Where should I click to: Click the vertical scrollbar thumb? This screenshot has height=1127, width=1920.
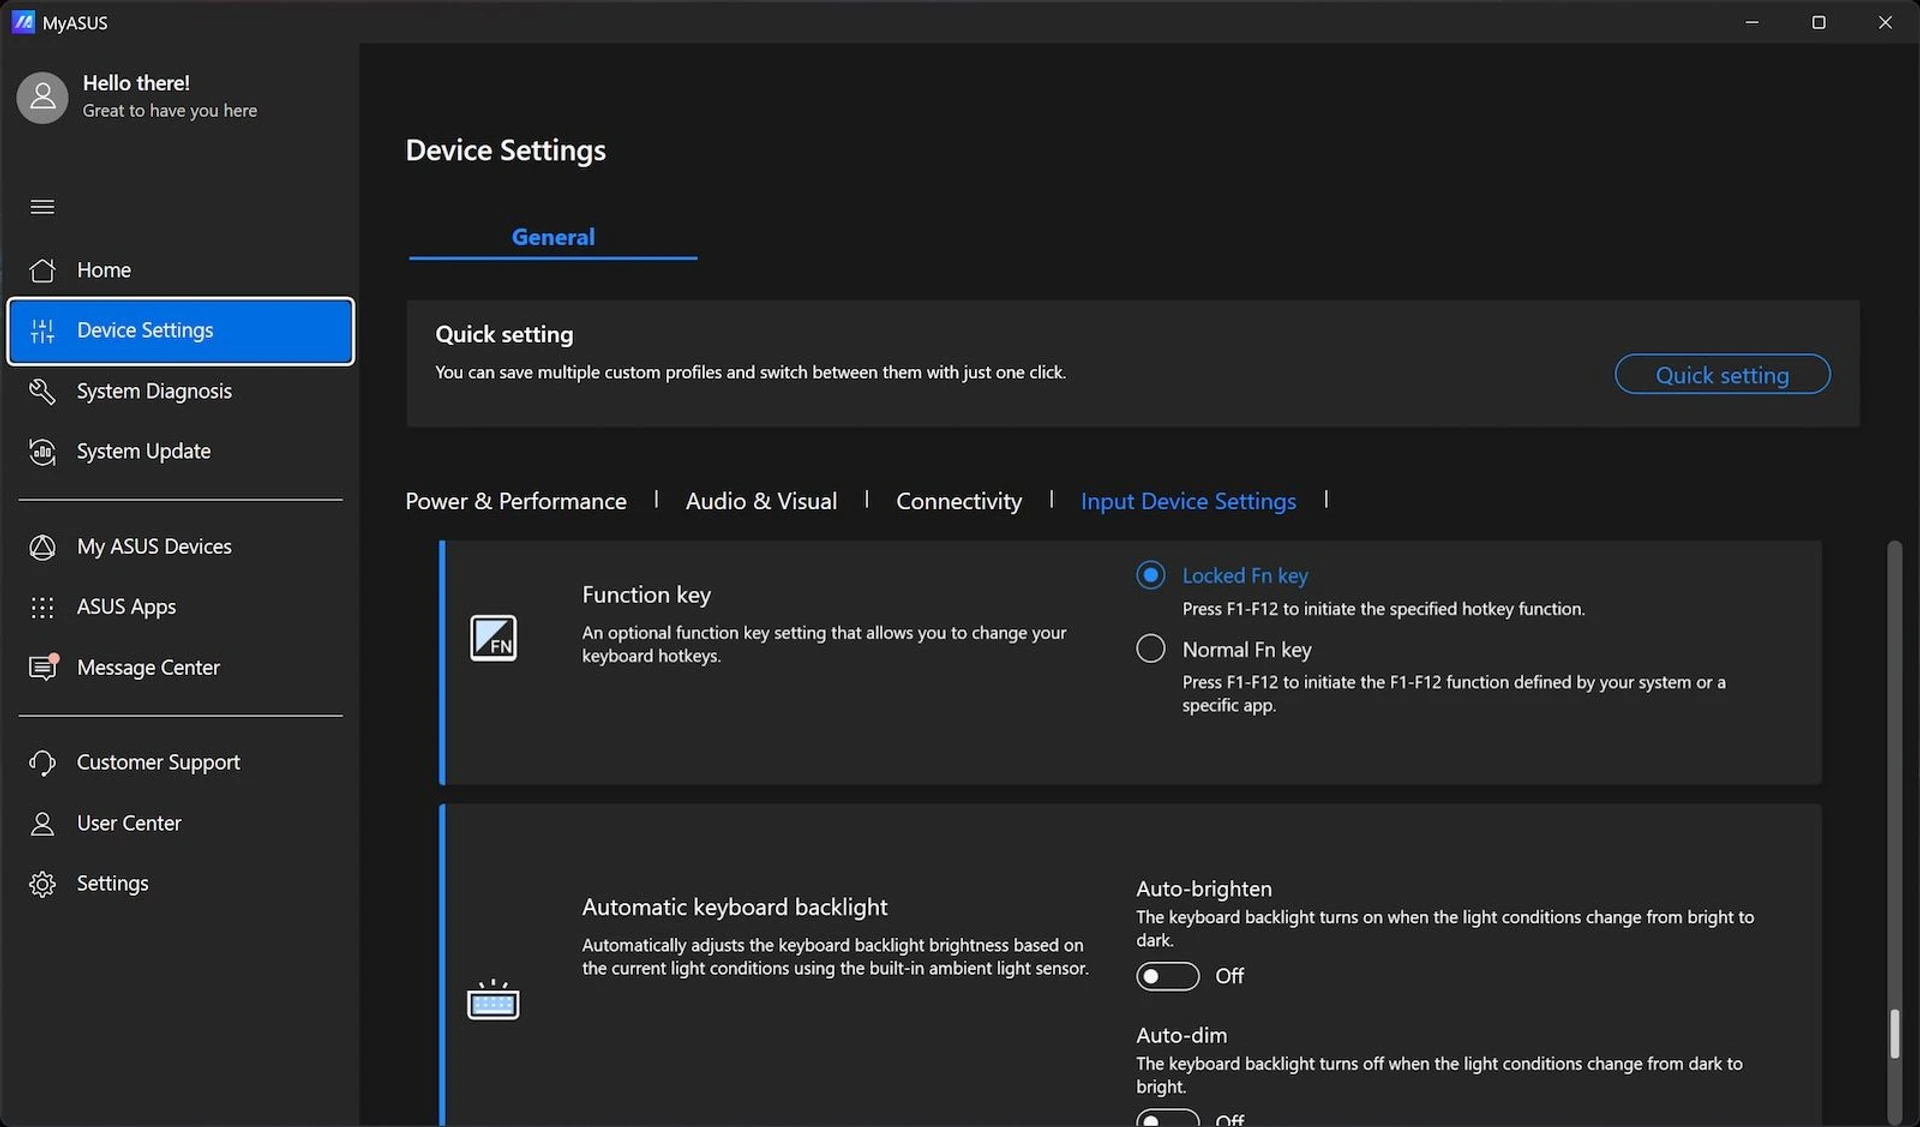coord(1894,1033)
